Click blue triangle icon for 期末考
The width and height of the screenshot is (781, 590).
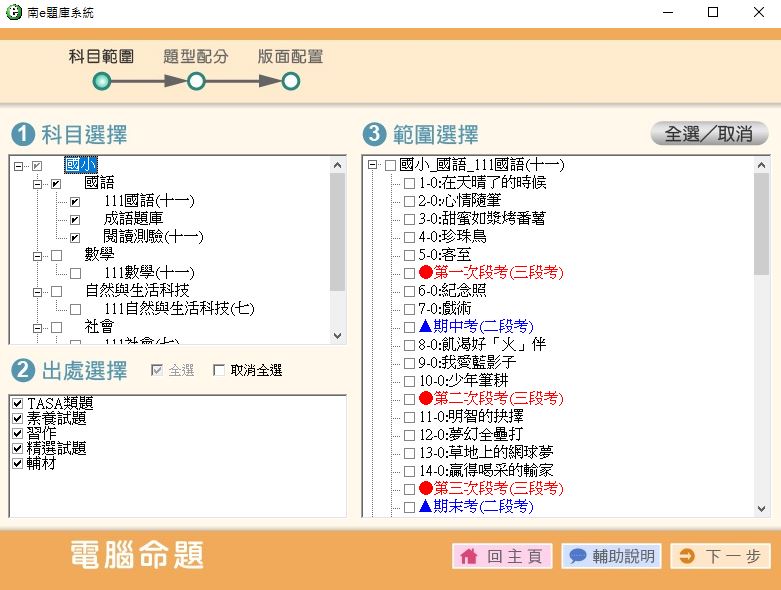tap(425, 506)
